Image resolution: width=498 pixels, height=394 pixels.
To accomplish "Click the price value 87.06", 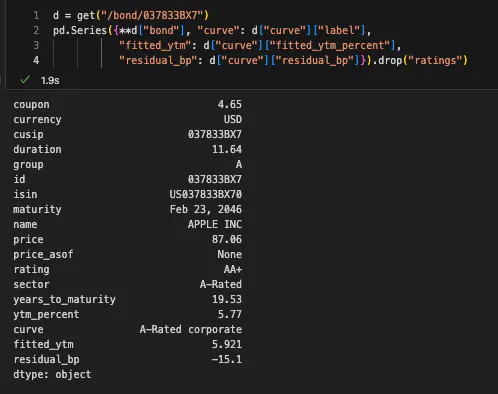I will click(x=227, y=239).
